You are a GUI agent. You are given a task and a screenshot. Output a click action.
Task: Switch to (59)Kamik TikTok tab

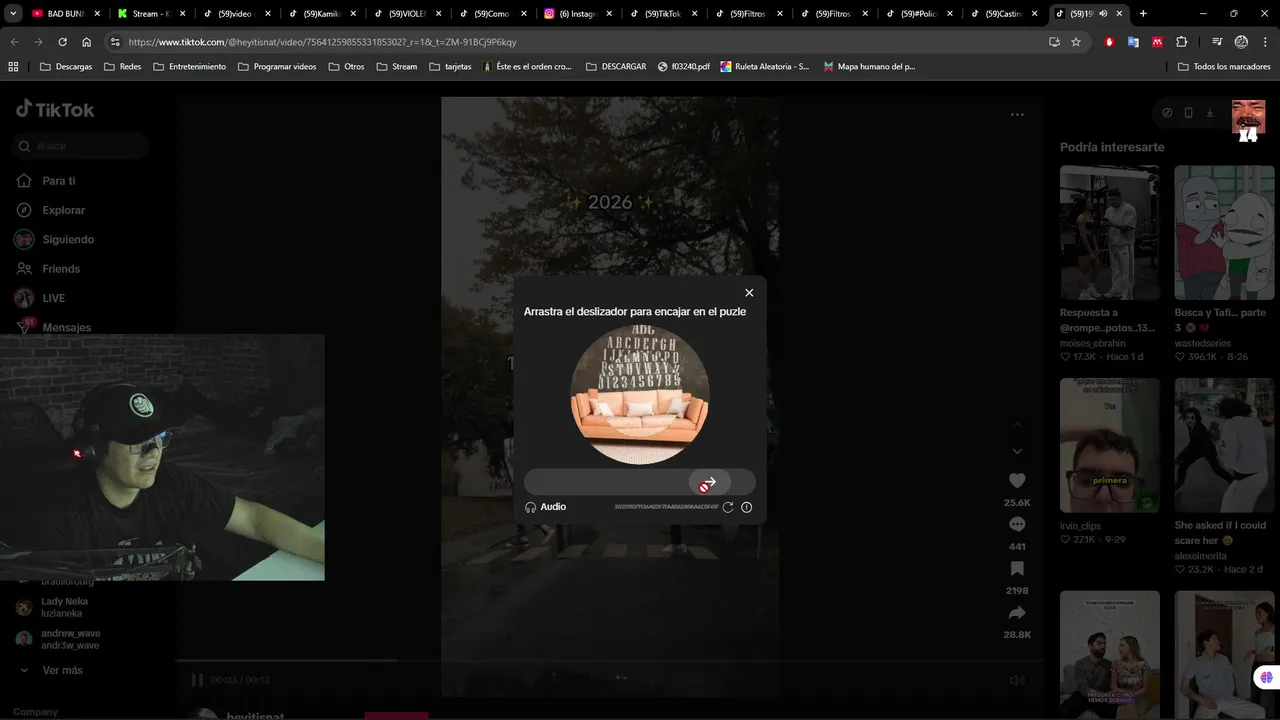321,14
